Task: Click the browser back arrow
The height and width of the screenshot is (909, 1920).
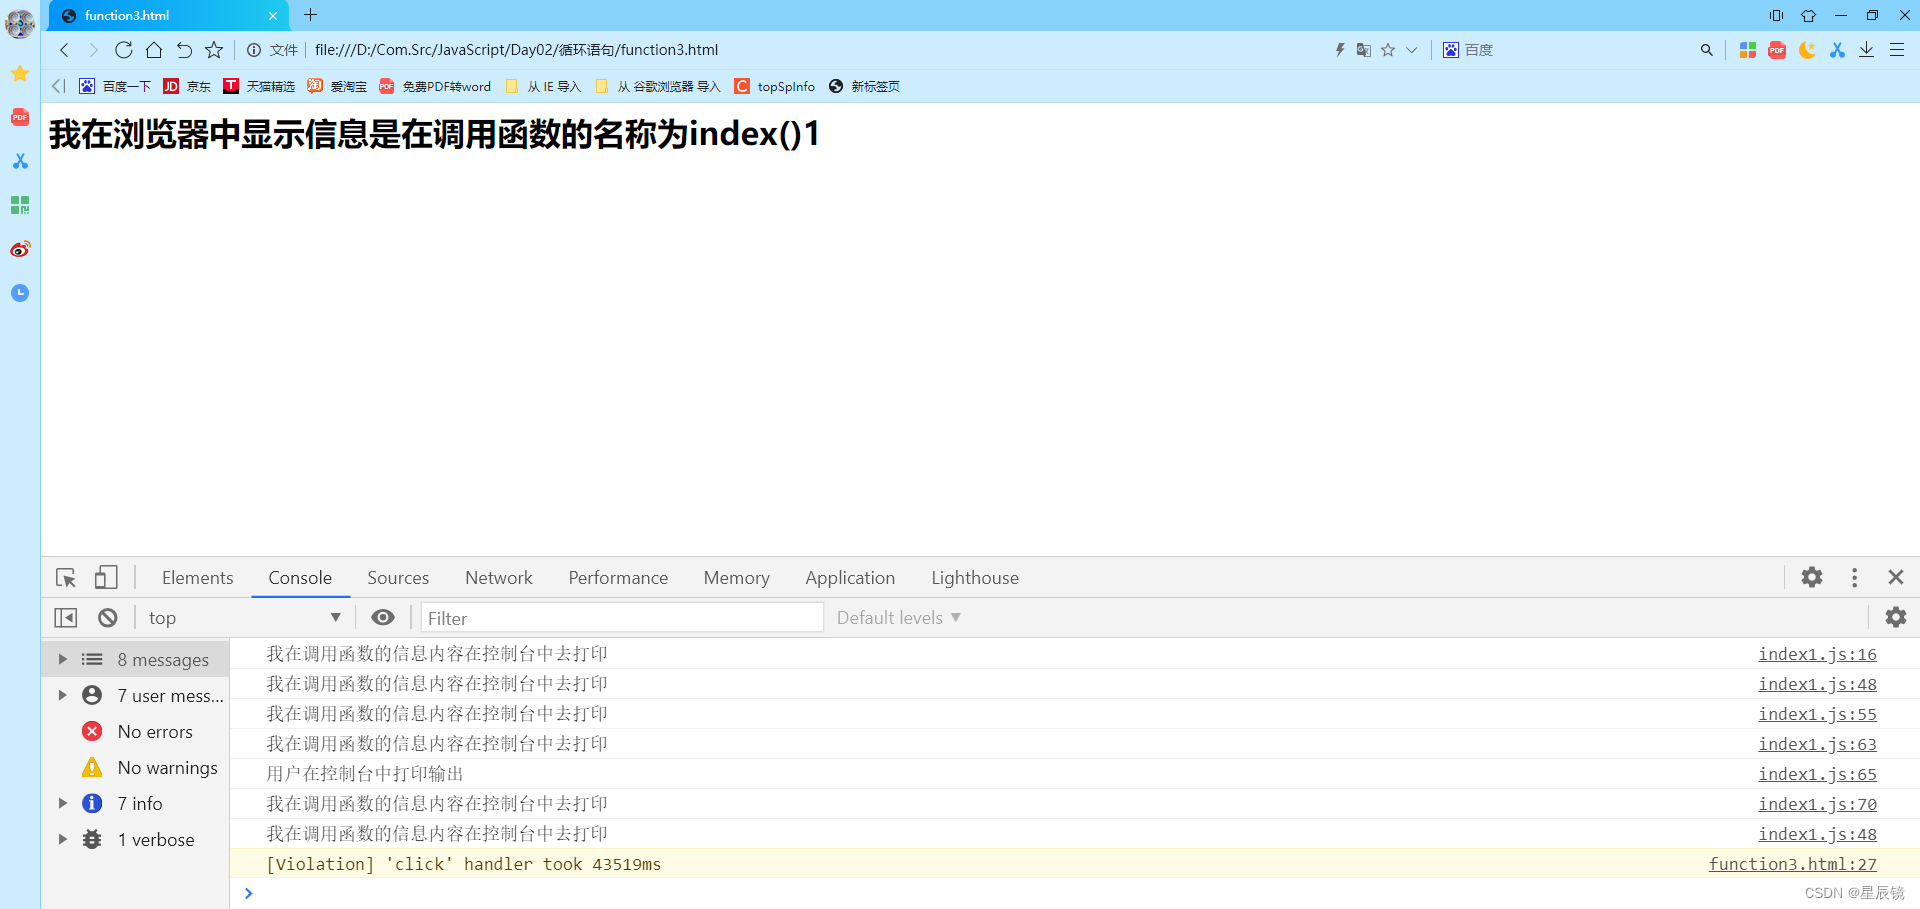Action: 64,50
